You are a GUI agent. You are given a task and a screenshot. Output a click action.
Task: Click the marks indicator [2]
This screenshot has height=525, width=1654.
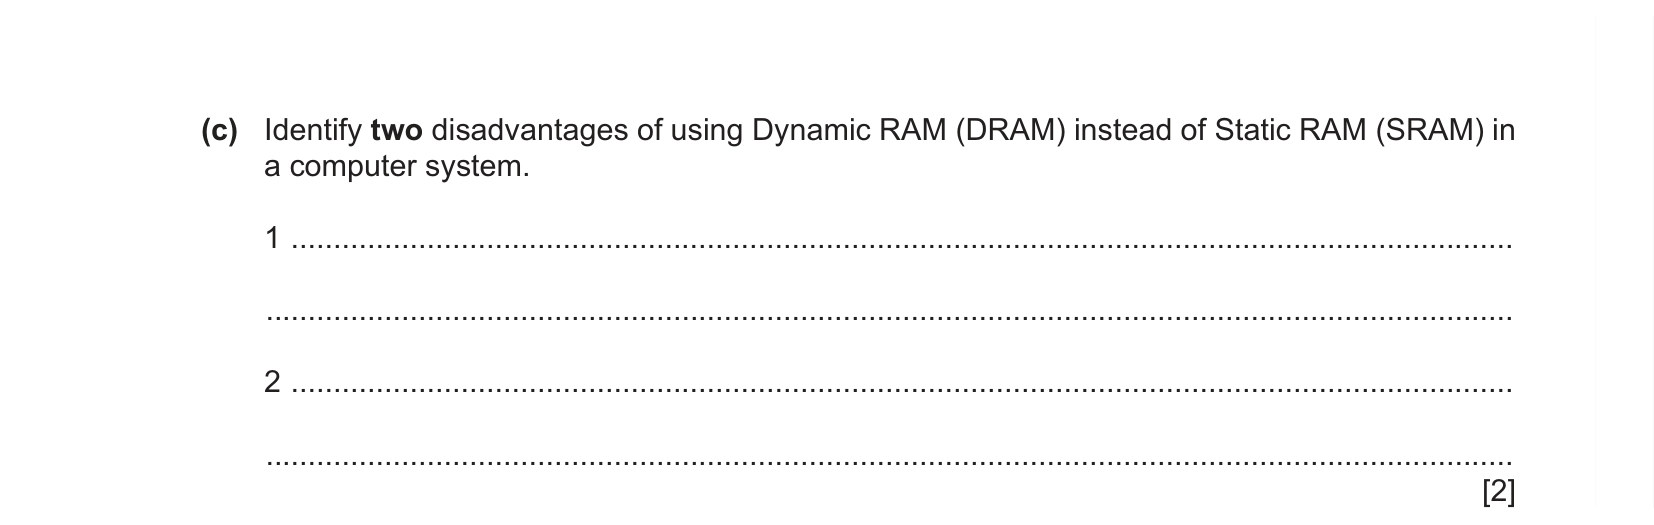[1499, 492]
